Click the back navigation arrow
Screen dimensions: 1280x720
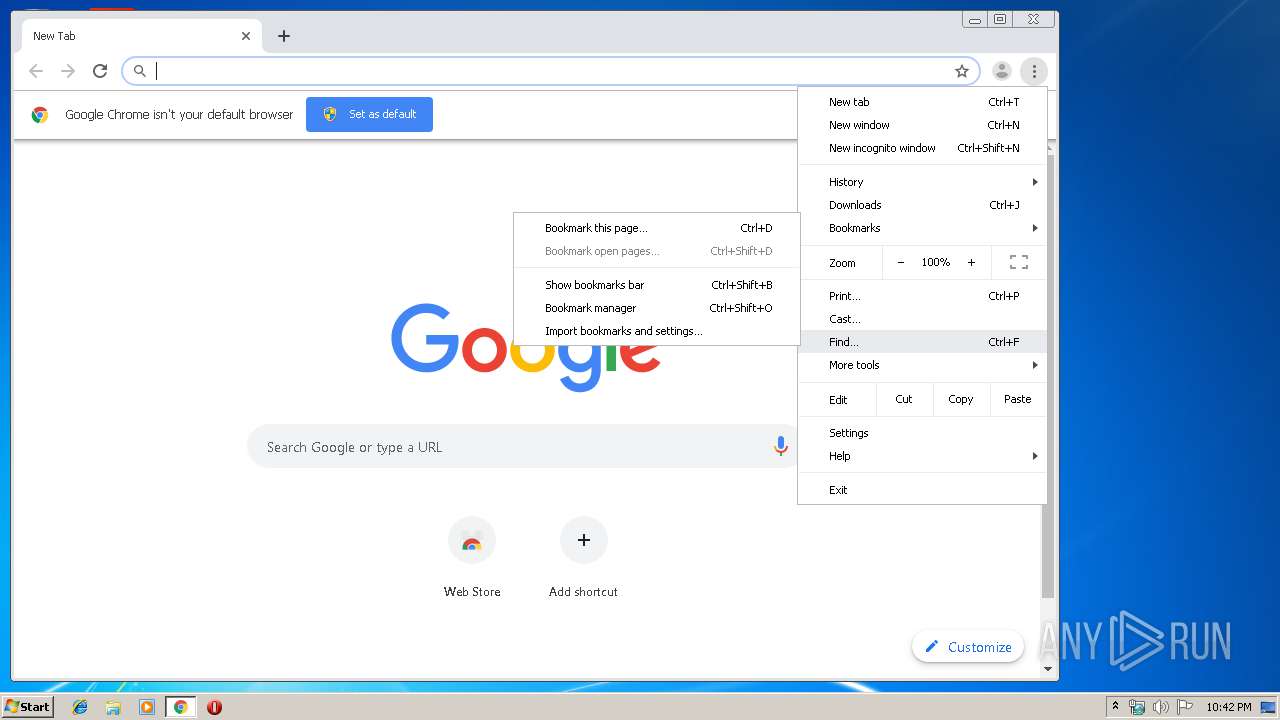coord(36,71)
